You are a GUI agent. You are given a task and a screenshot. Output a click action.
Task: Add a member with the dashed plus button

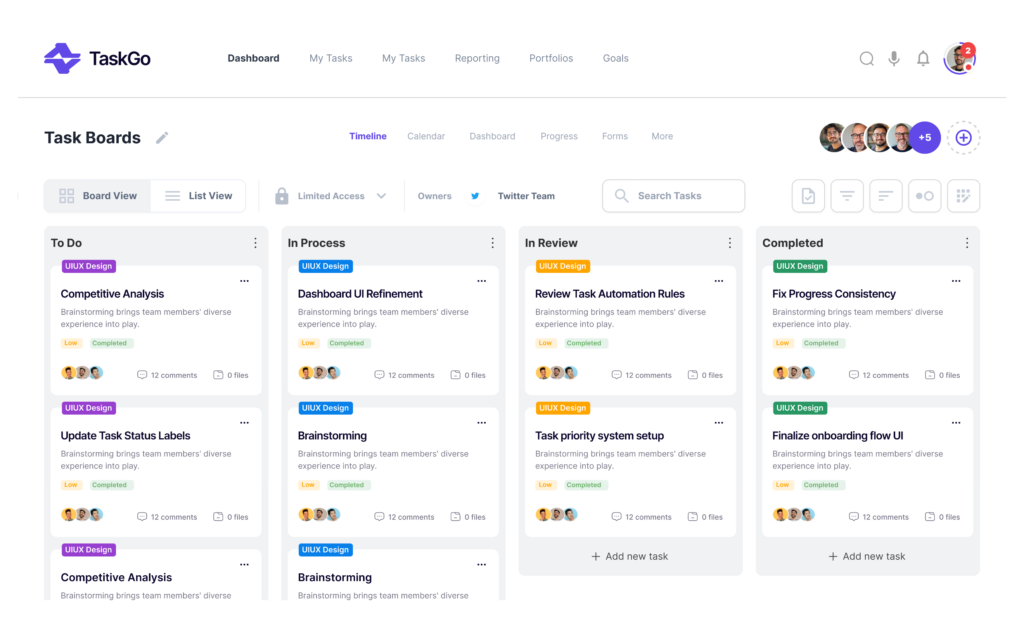[963, 138]
